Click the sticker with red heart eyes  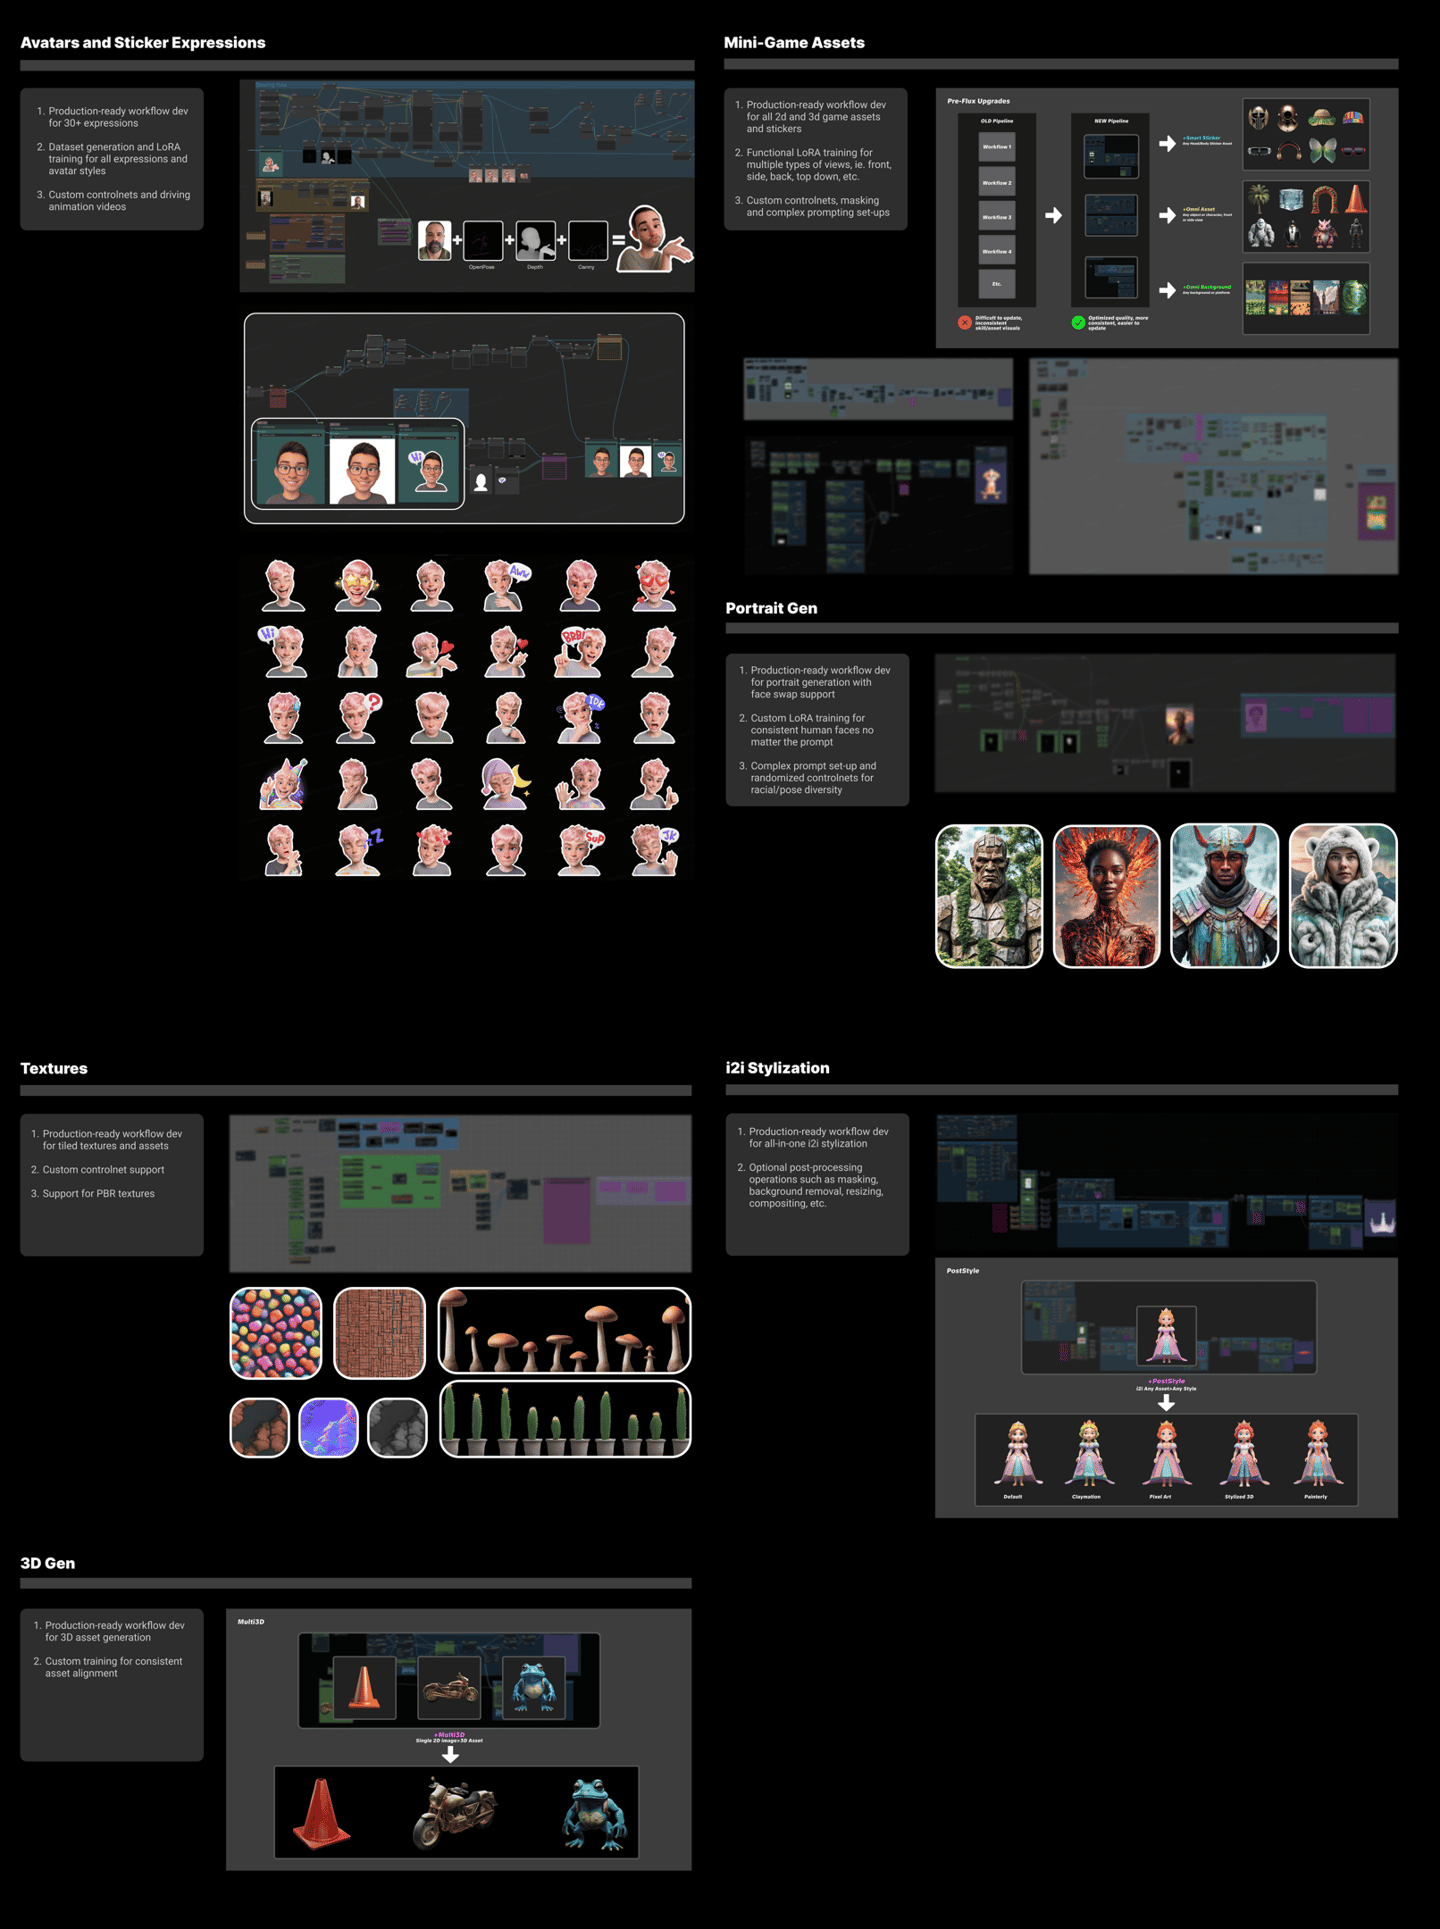(654, 585)
